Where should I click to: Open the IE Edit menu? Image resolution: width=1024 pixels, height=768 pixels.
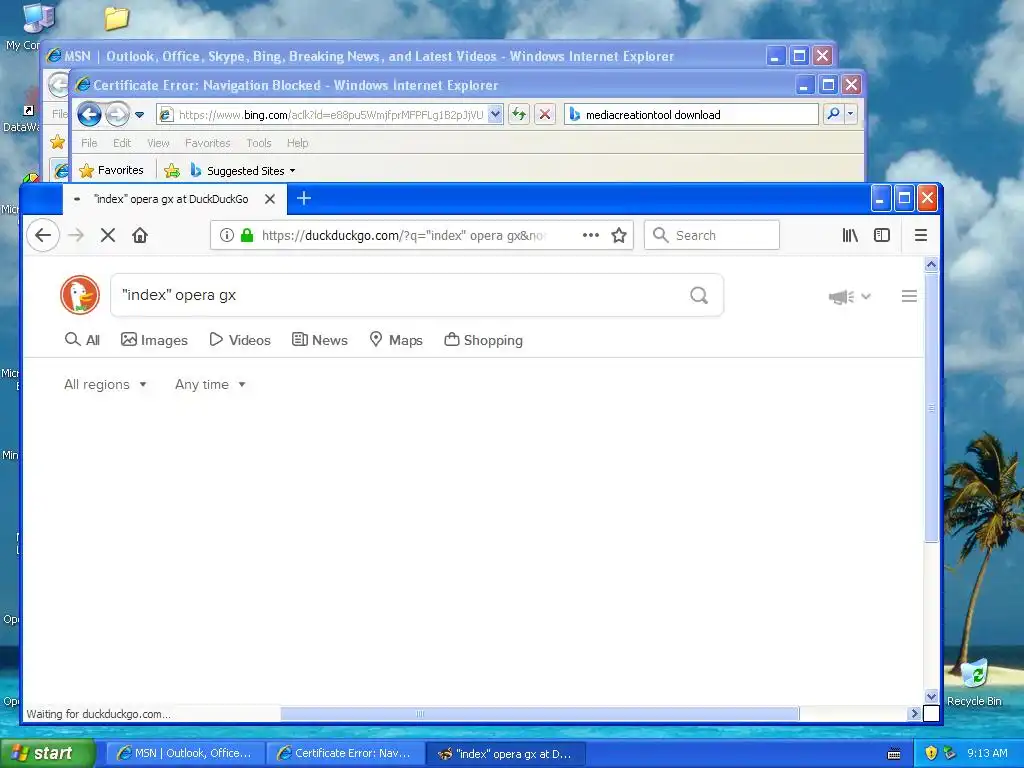pos(121,143)
